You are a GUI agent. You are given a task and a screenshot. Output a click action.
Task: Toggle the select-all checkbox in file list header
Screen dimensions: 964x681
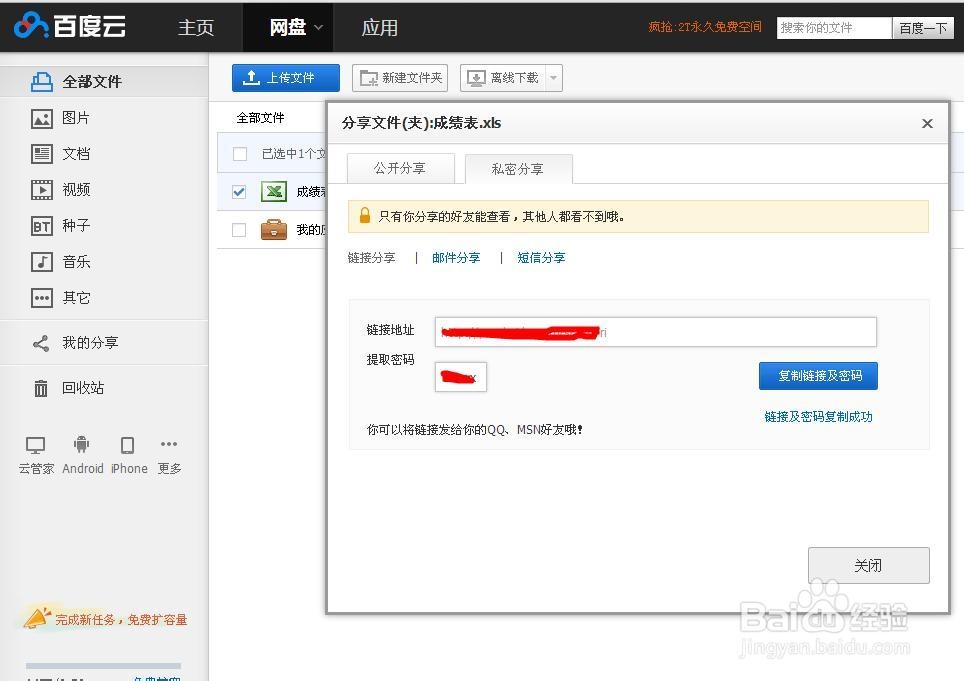click(x=237, y=154)
